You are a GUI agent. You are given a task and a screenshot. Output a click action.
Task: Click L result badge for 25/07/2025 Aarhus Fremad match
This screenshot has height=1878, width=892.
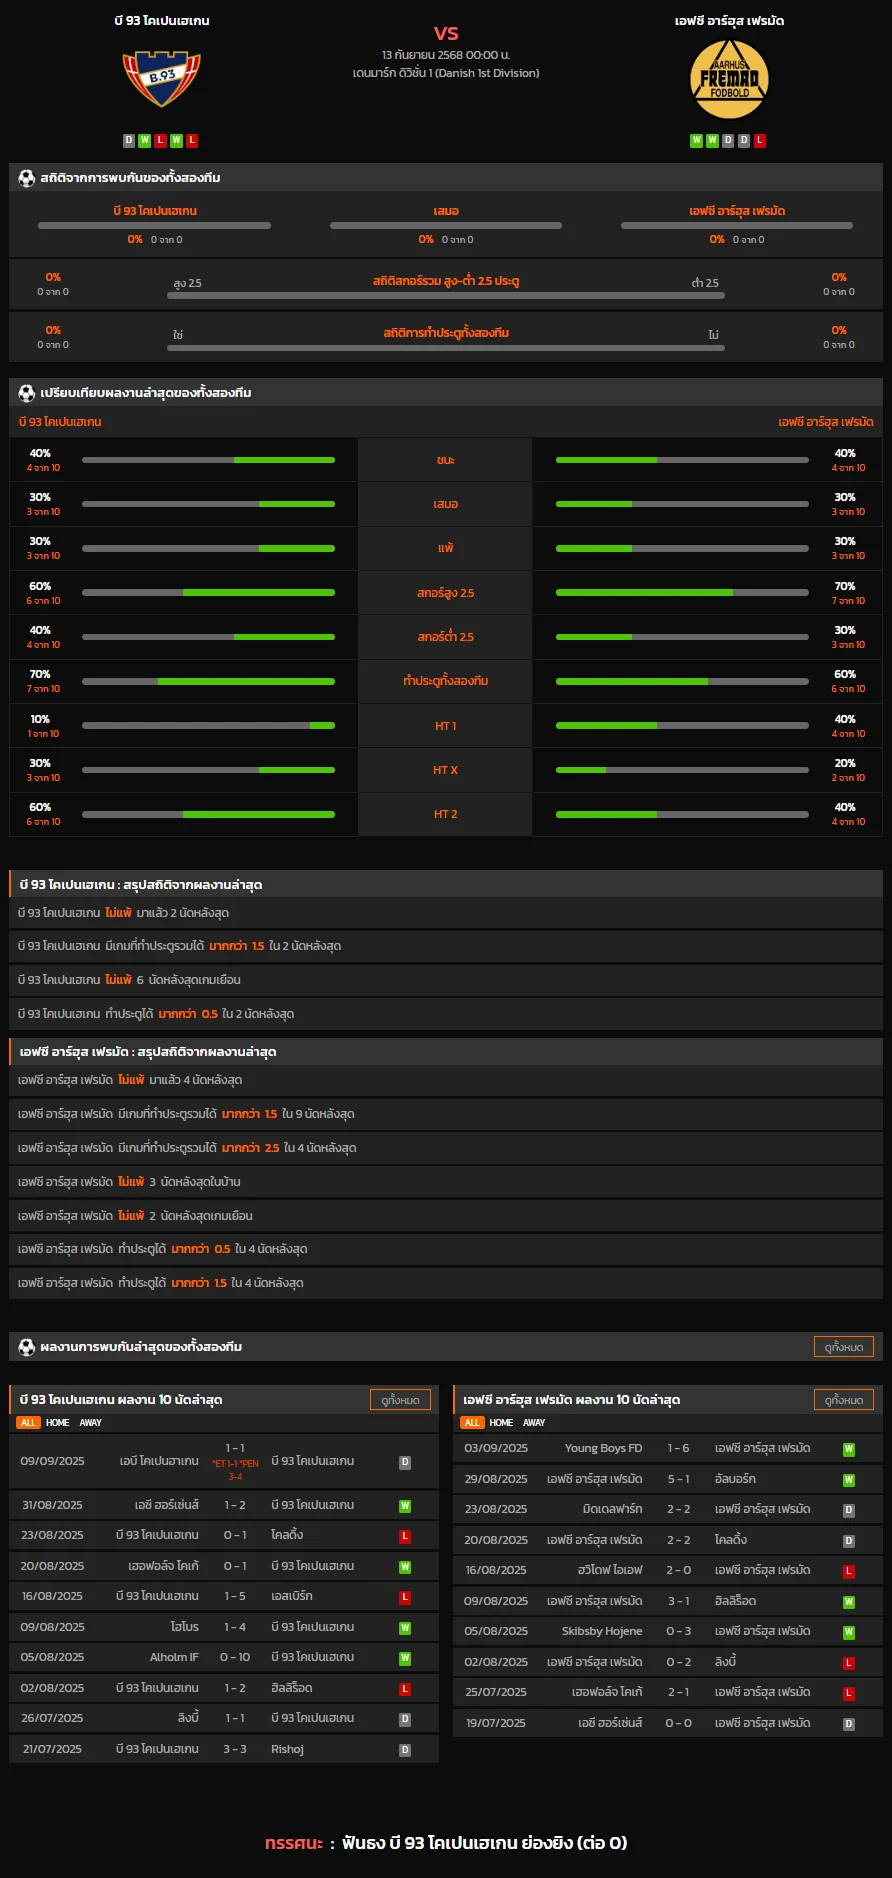849,1693
